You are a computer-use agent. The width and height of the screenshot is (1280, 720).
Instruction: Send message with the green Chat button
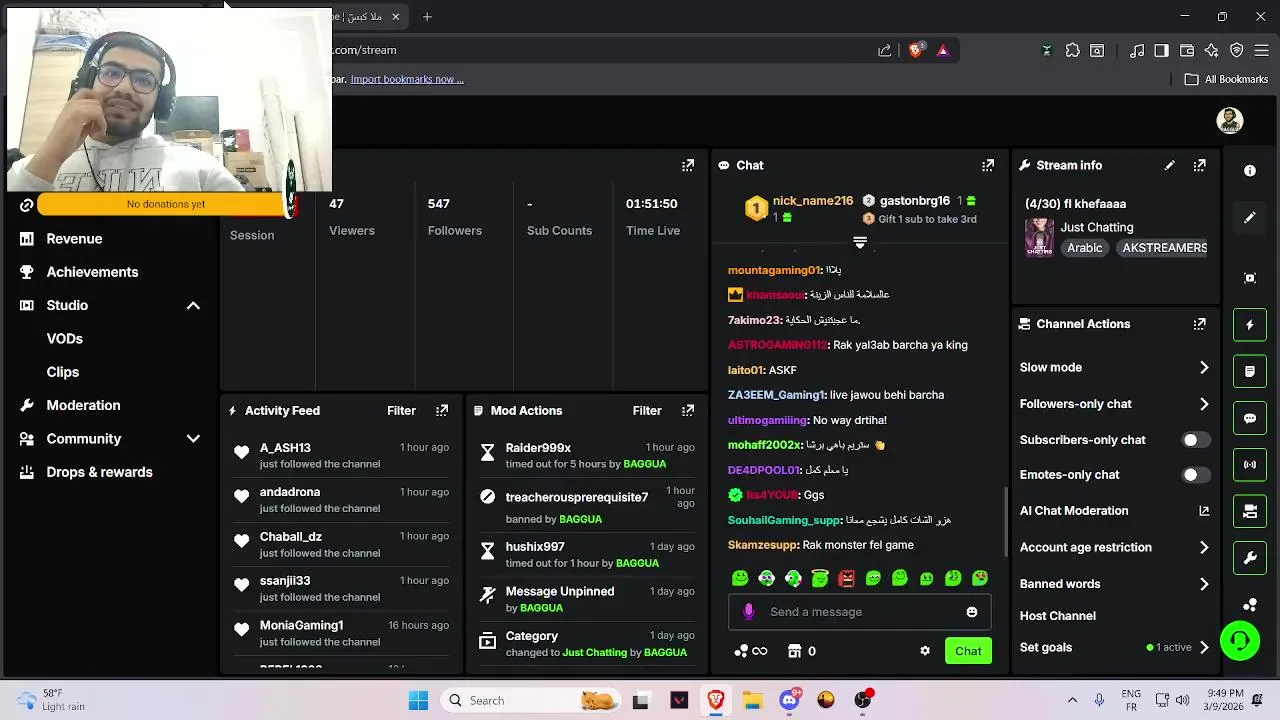pyautogui.click(x=968, y=651)
